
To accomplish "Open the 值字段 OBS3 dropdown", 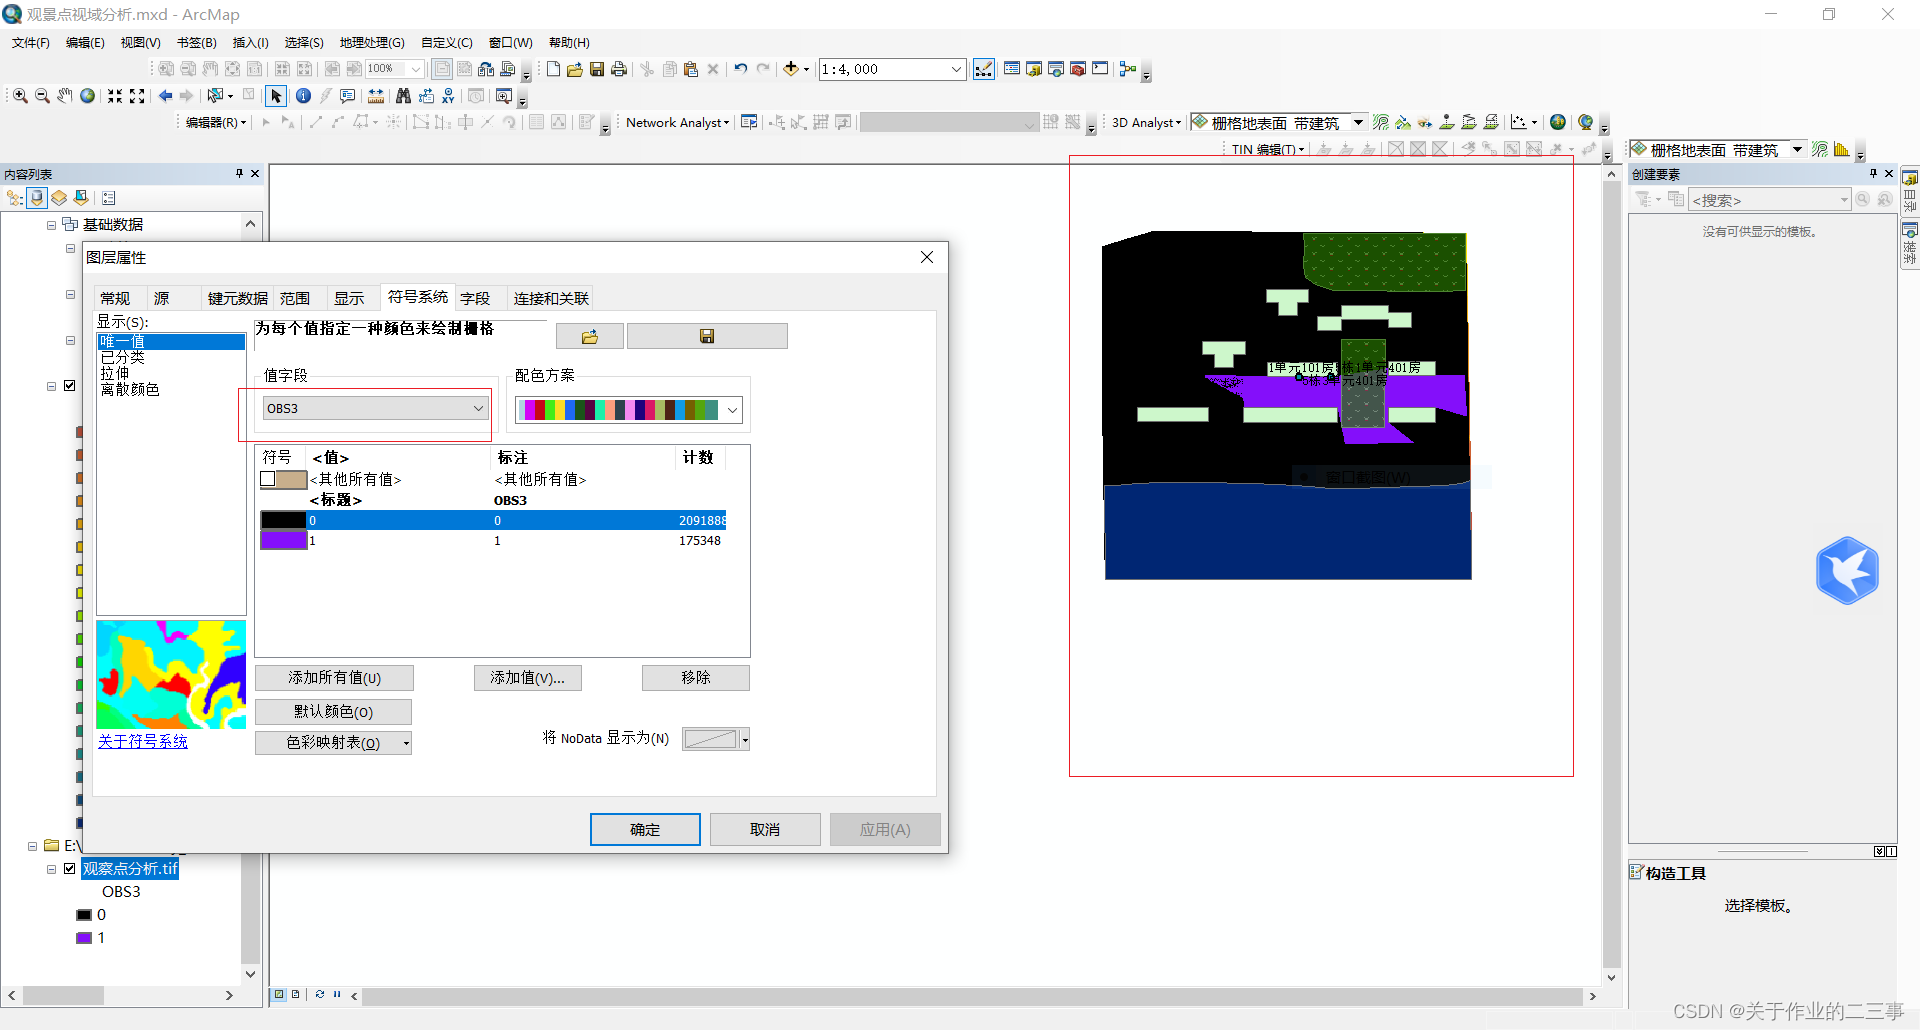I will (479, 408).
